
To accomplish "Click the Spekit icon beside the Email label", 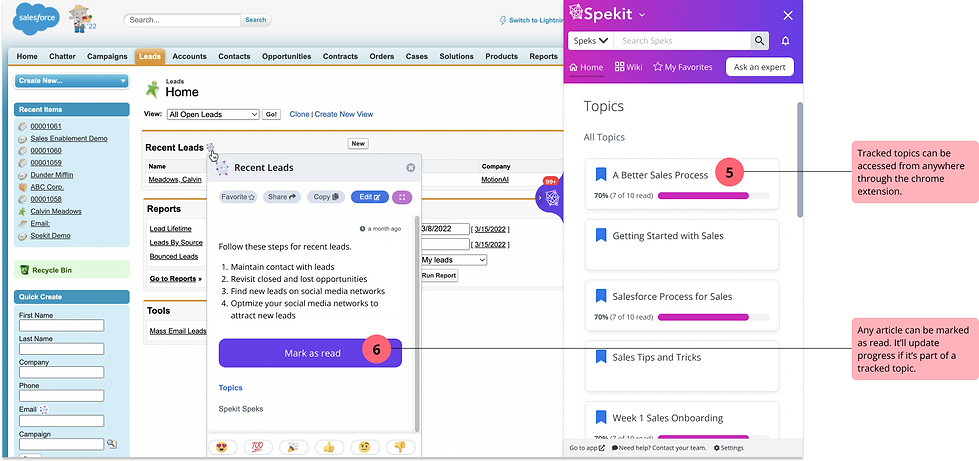I will click(44, 410).
